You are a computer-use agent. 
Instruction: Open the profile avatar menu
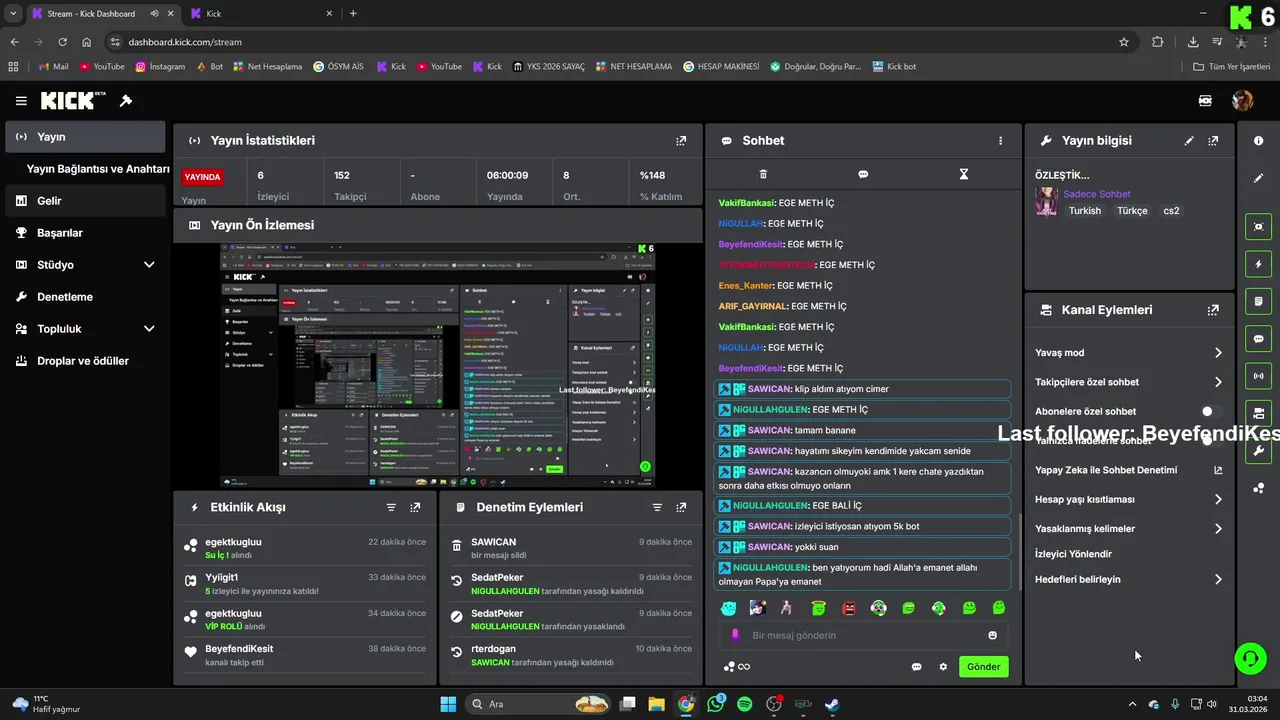tap(1242, 101)
